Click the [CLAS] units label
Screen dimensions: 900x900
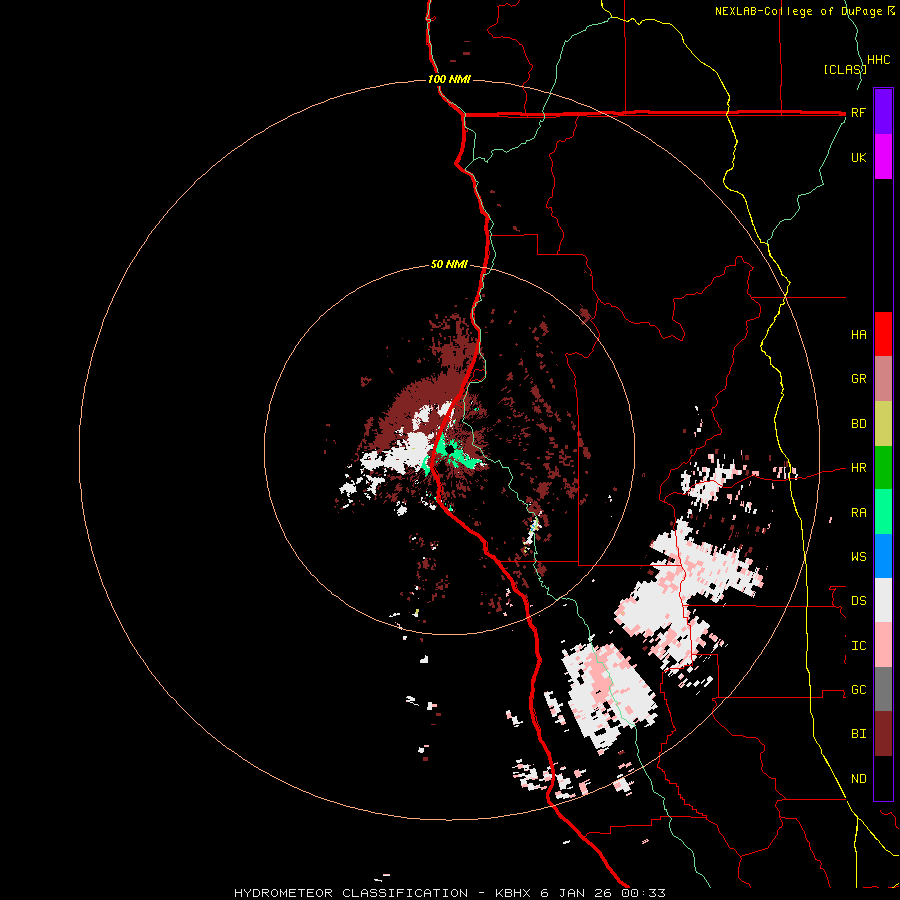click(x=845, y=70)
